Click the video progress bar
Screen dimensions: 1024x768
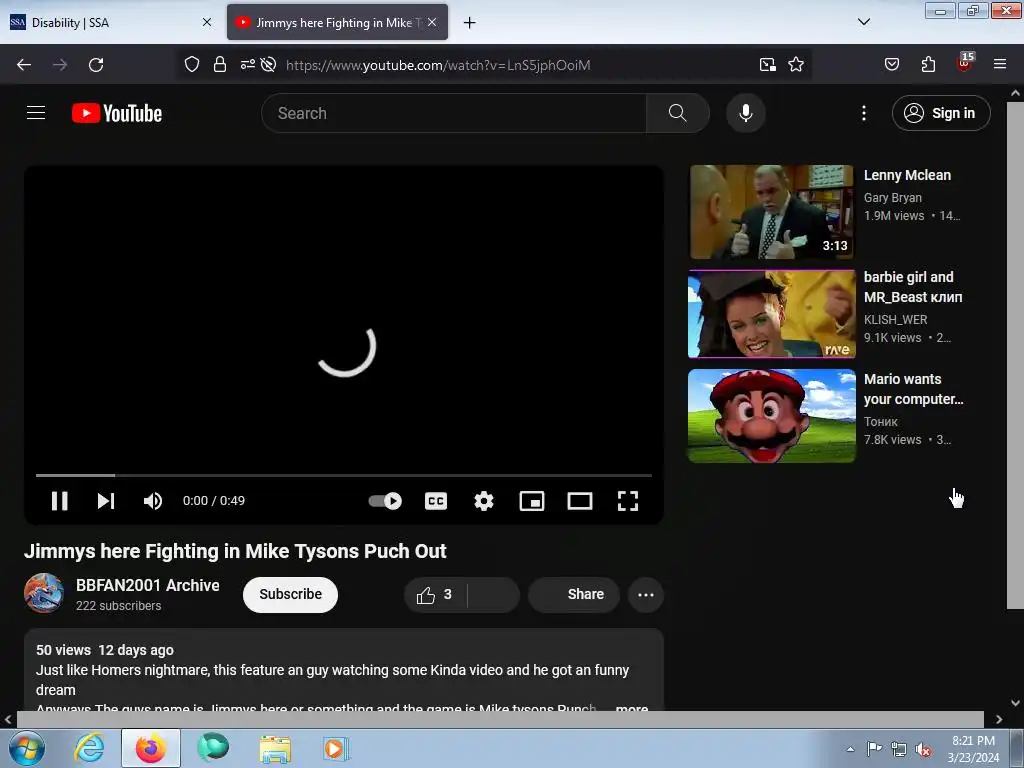click(x=344, y=475)
